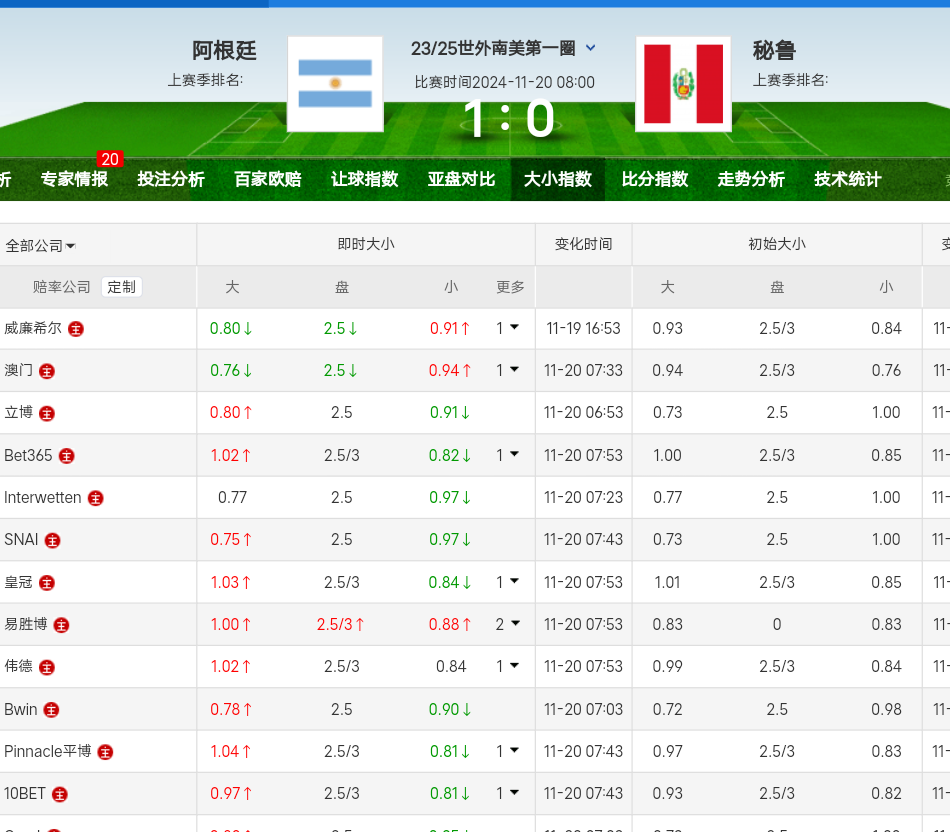Click the red 主 icon beside 威廉希尔

[76, 329]
